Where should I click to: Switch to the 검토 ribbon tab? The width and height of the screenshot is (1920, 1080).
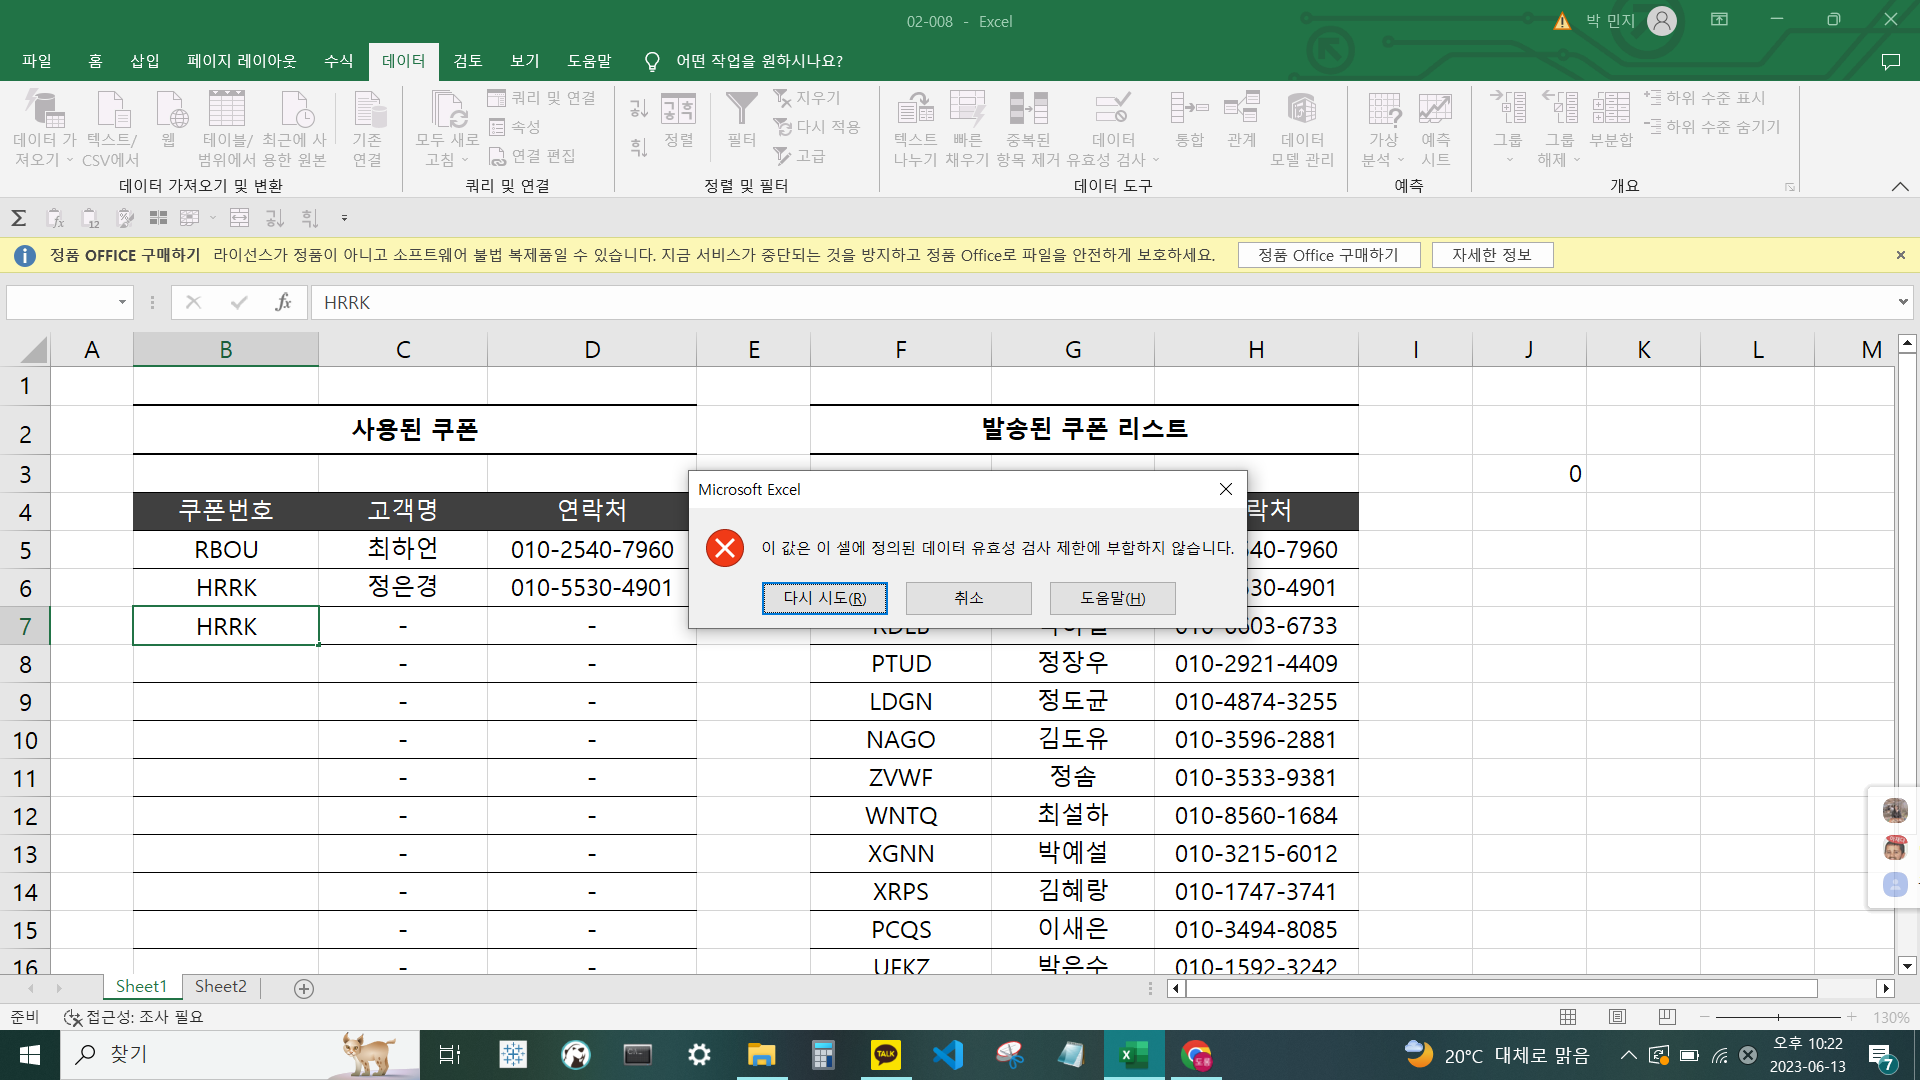tap(468, 61)
